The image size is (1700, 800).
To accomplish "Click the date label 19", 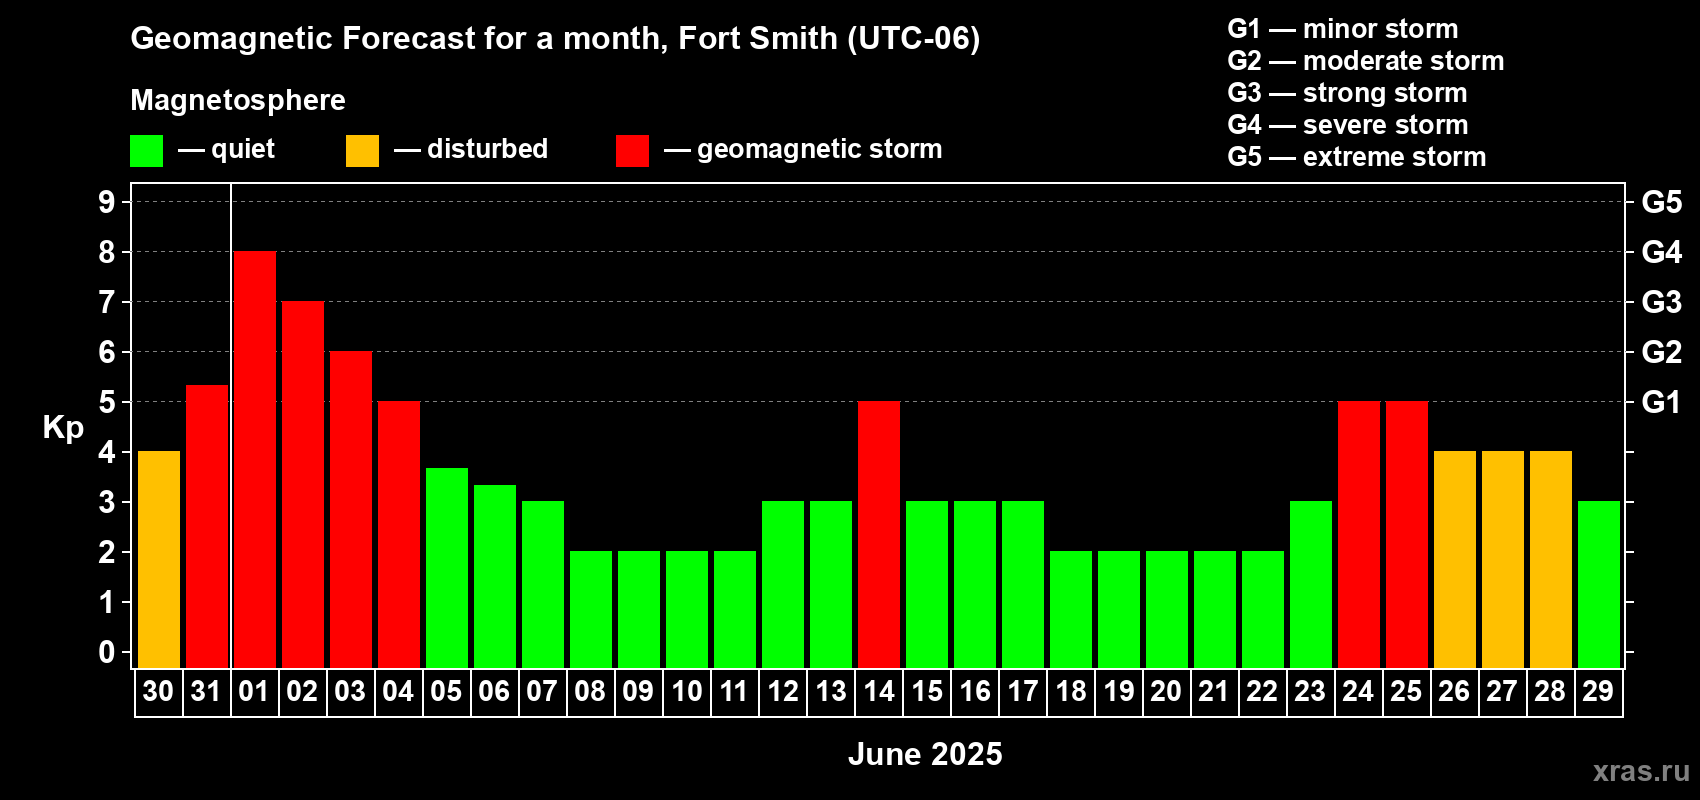I will 1119,691.
